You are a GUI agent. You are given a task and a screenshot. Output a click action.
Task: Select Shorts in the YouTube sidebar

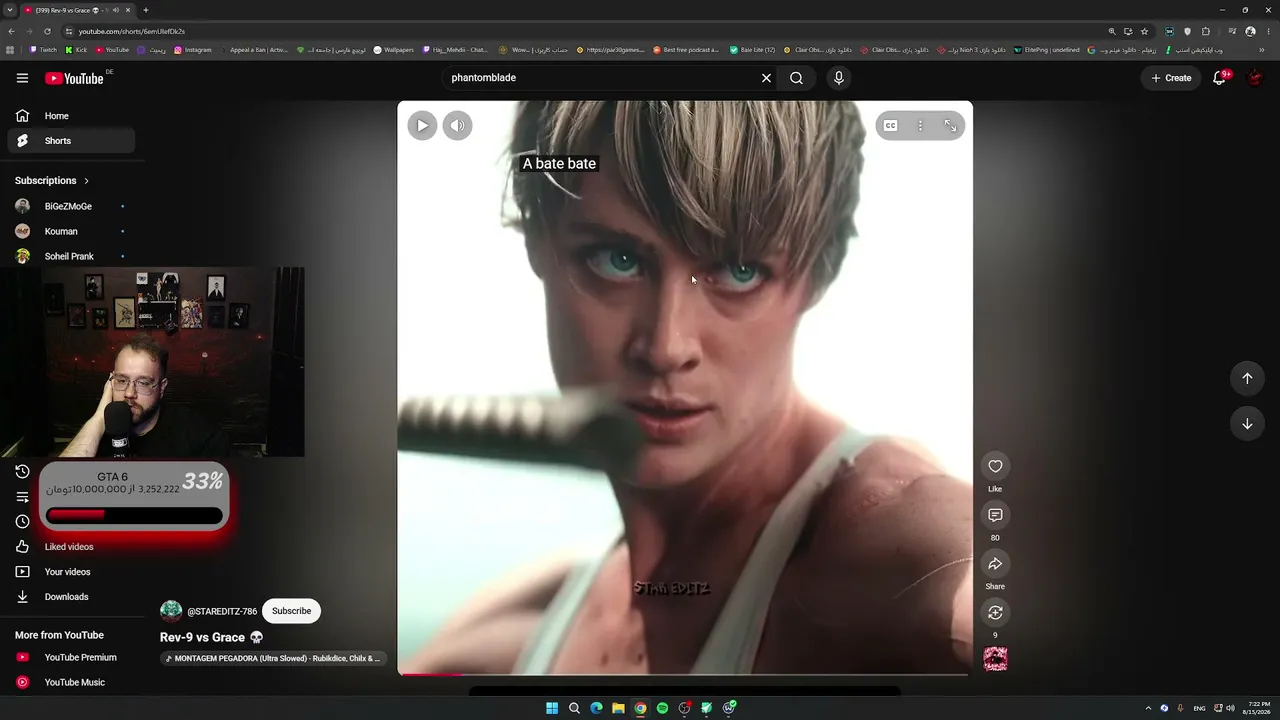pos(70,141)
